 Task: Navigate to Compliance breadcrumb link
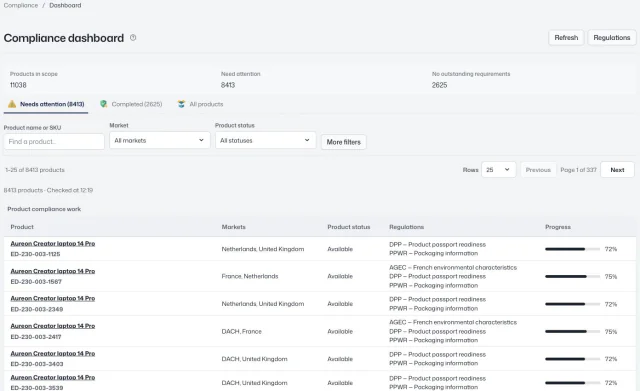coord(21,5)
